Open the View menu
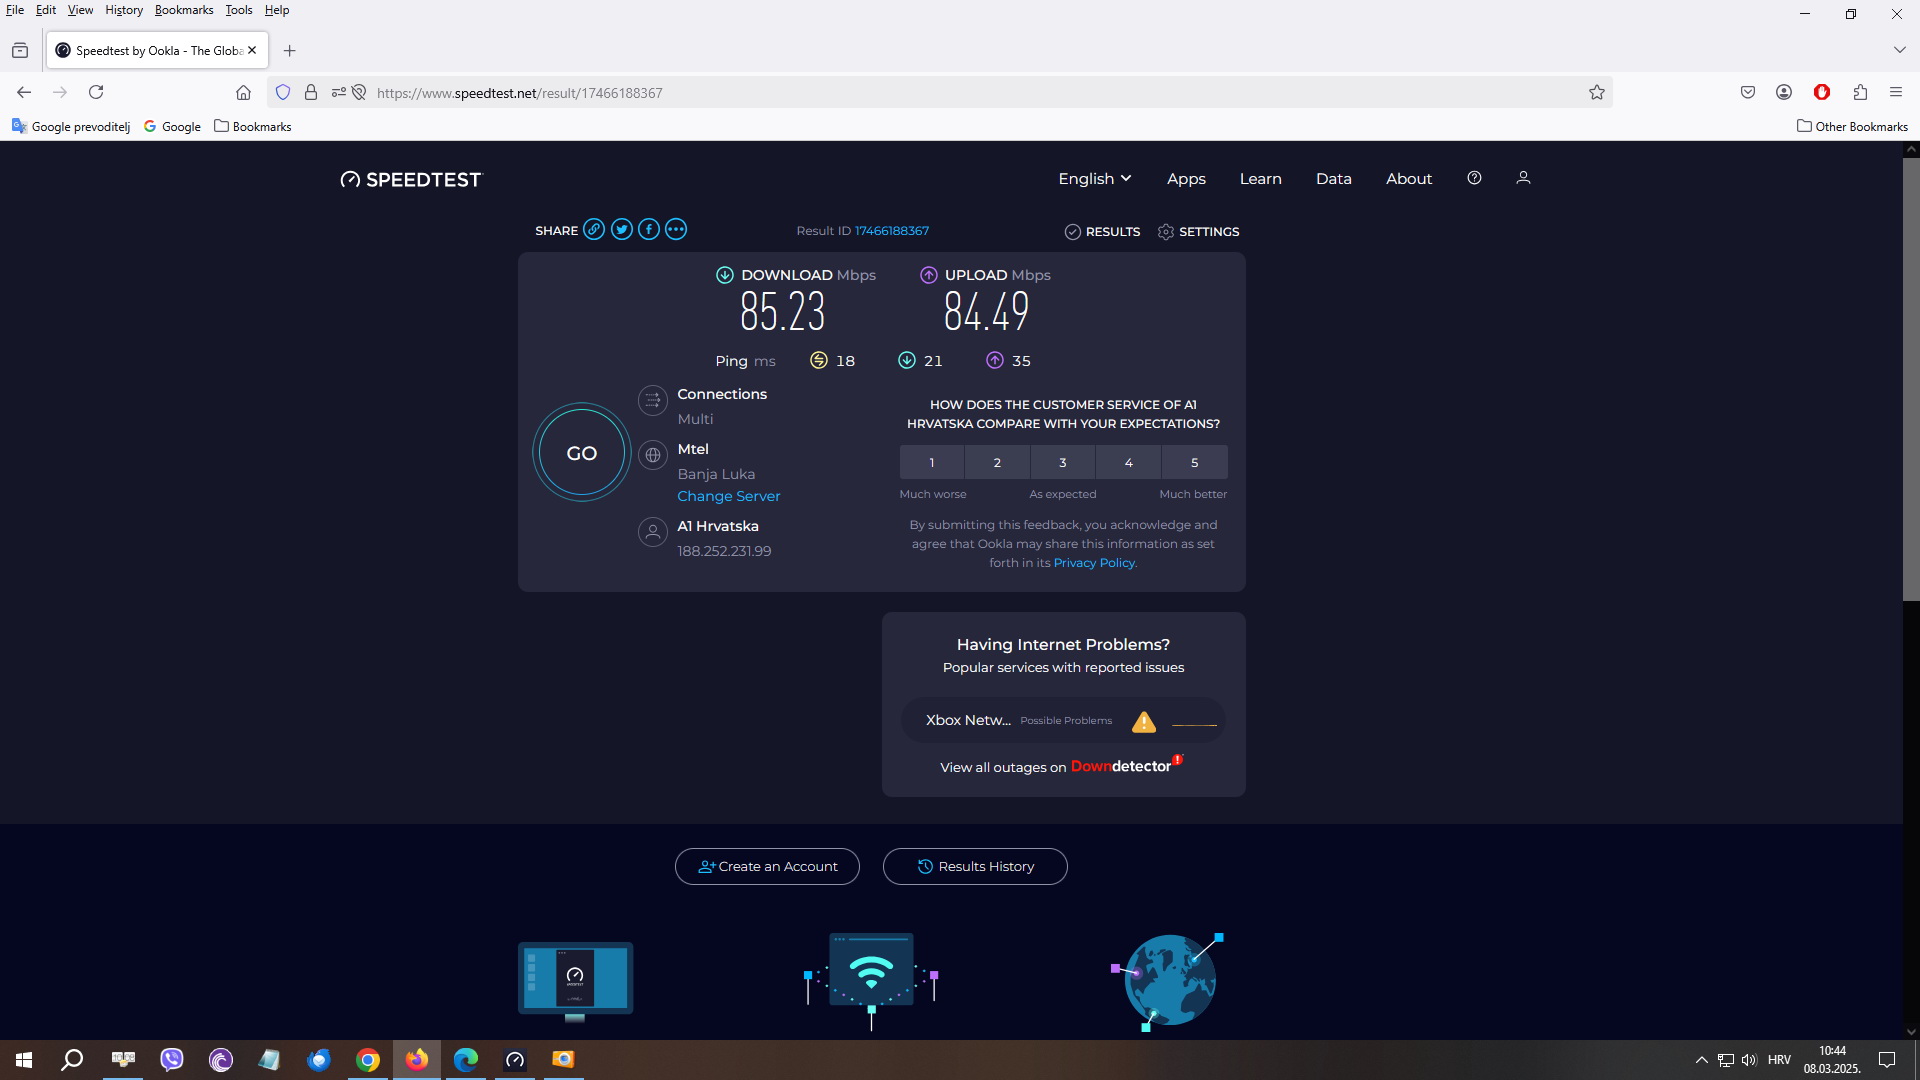This screenshot has width=1920, height=1080. coord(80,10)
